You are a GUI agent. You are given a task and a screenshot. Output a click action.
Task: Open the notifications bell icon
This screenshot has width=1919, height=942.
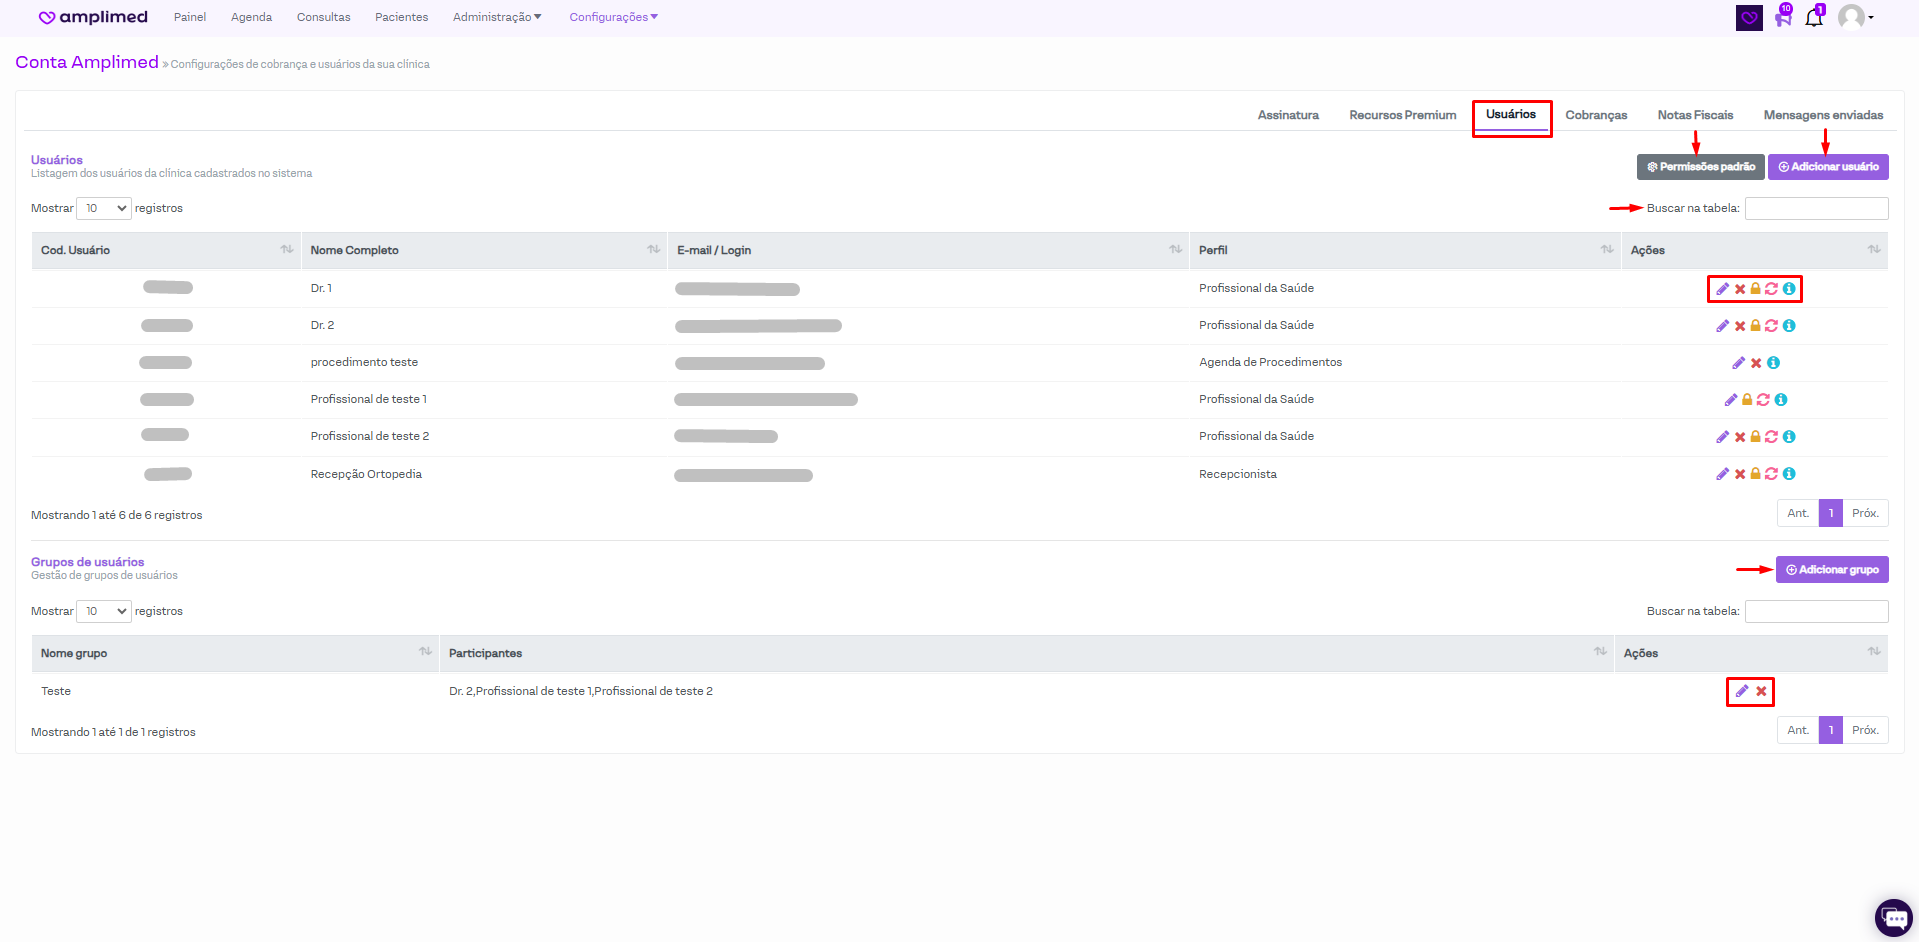click(x=1814, y=17)
